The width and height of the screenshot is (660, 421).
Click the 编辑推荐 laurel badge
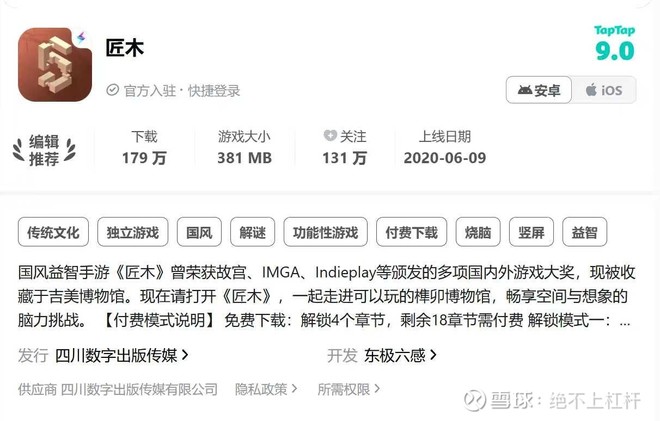click(x=44, y=150)
